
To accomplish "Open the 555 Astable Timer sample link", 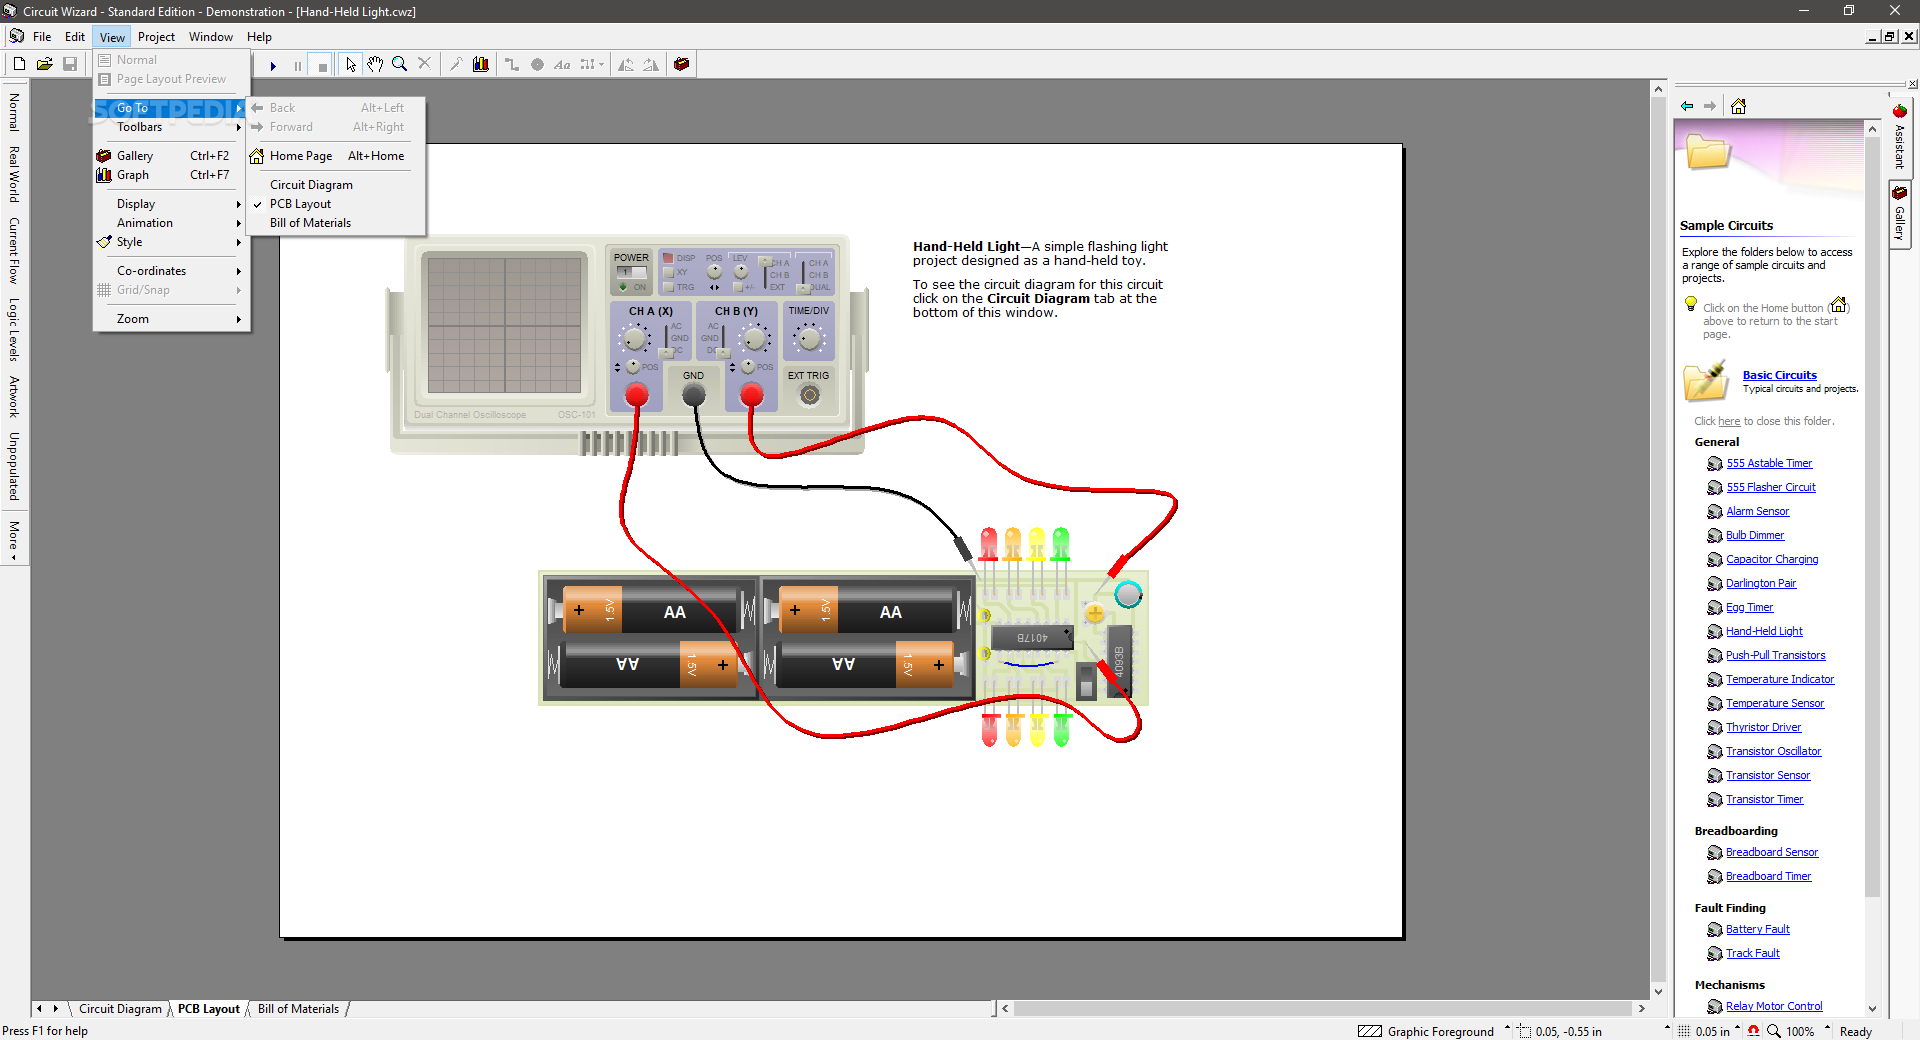I will tap(1769, 464).
